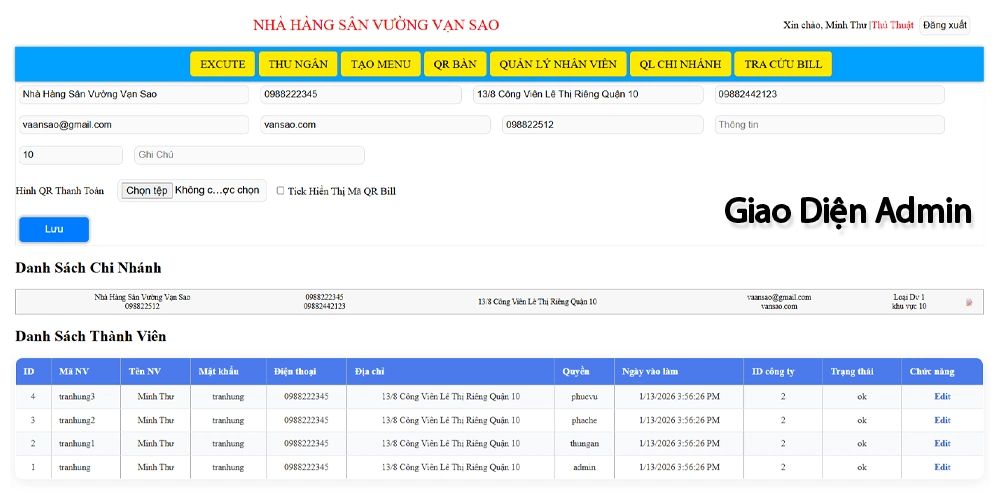Open the TẠO MENU page
1000x500 pixels.
click(x=380, y=64)
